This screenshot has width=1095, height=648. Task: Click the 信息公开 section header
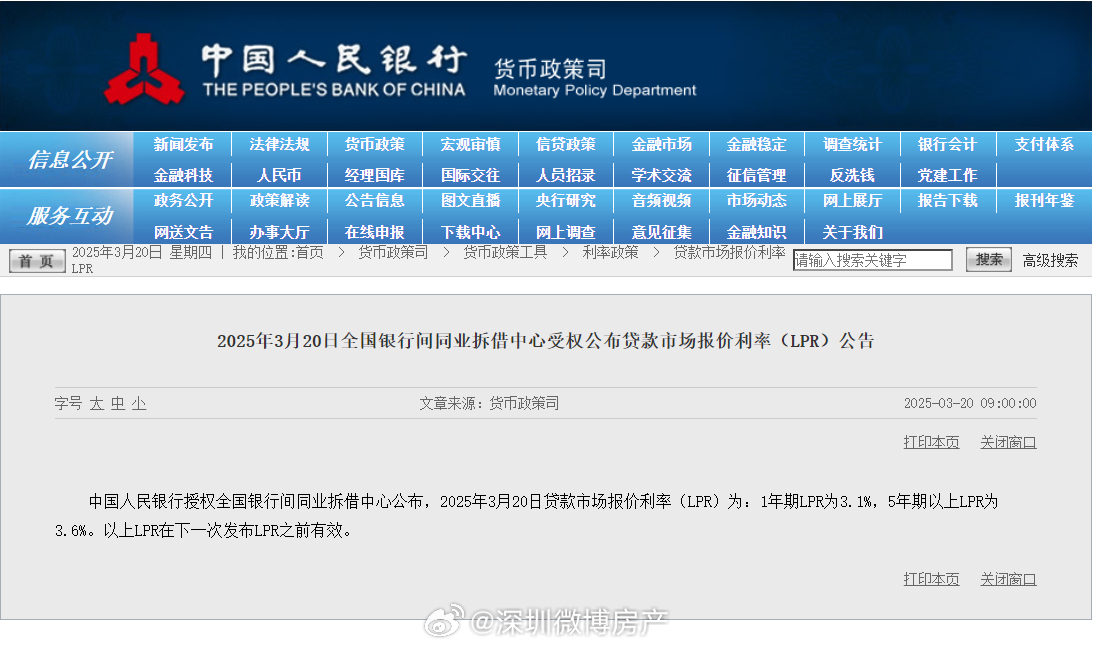pyautogui.click(x=69, y=160)
